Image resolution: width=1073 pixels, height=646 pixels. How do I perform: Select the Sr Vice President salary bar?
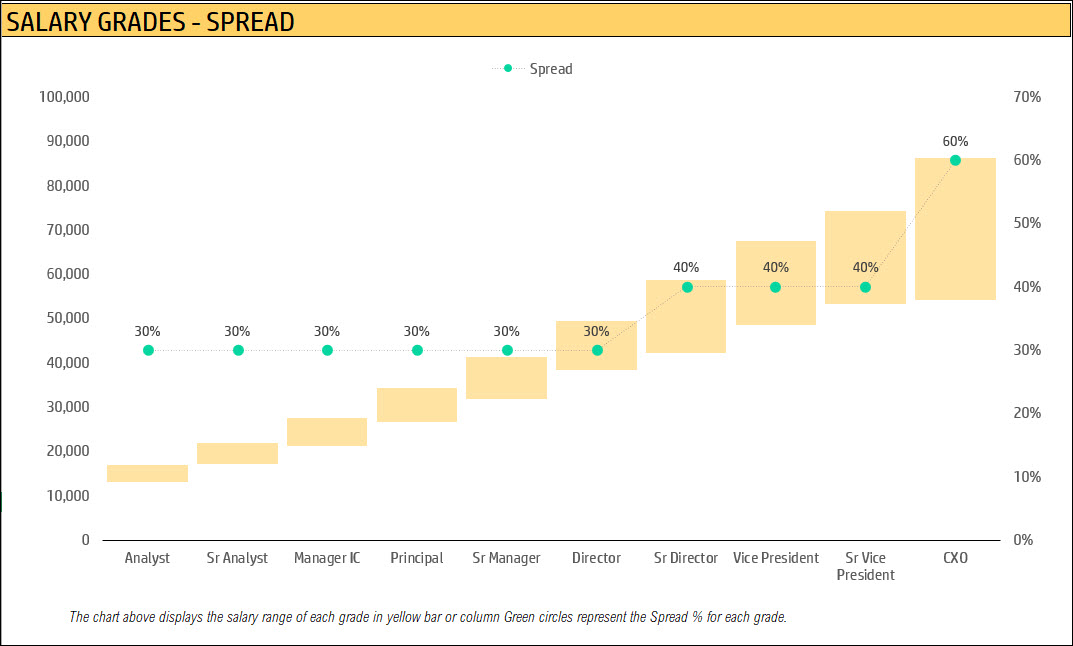point(866,257)
